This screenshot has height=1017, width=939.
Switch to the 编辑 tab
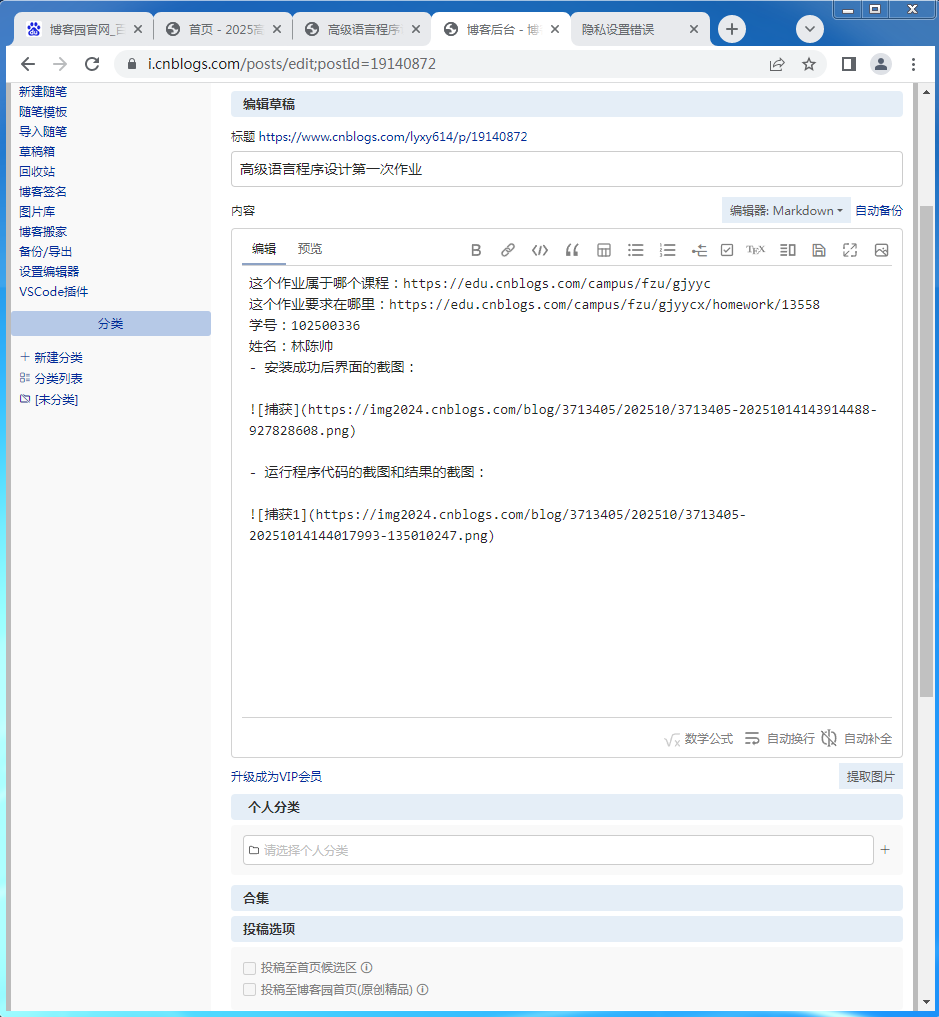point(264,249)
